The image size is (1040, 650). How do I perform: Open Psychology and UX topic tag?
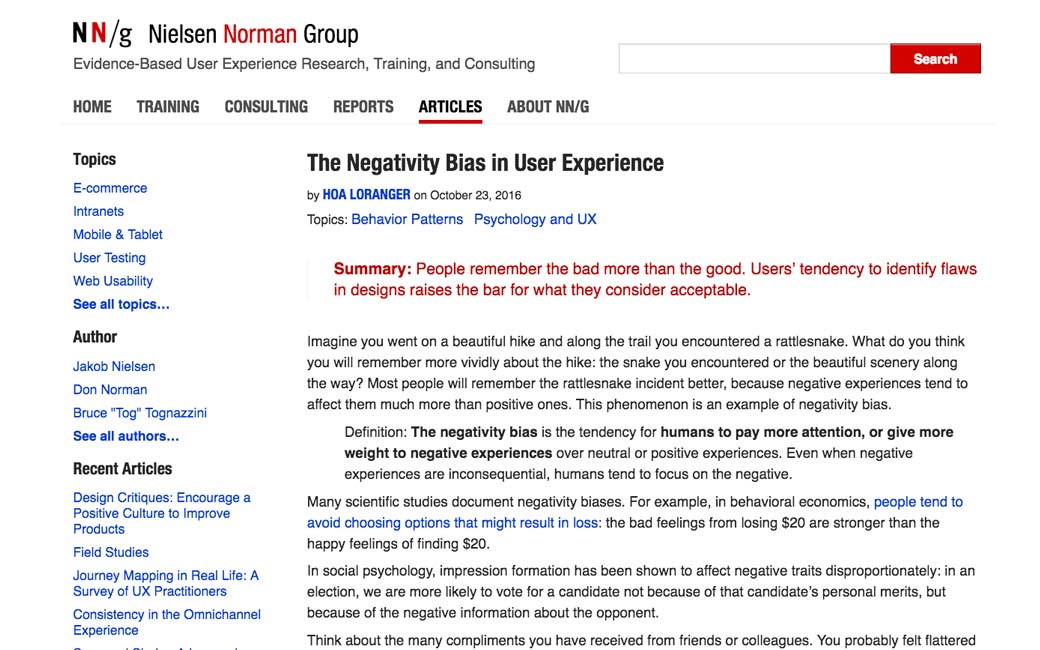tap(535, 219)
